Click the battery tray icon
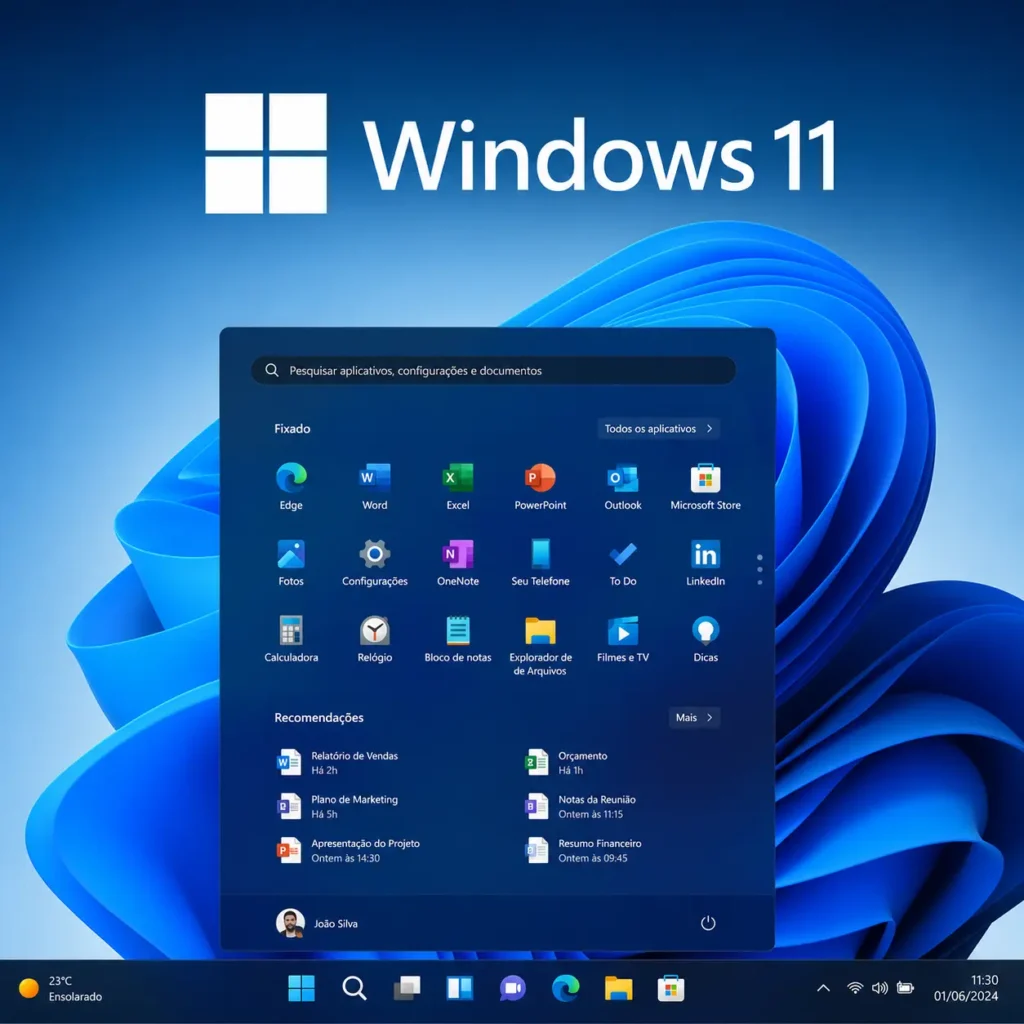 [x=905, y=988]
